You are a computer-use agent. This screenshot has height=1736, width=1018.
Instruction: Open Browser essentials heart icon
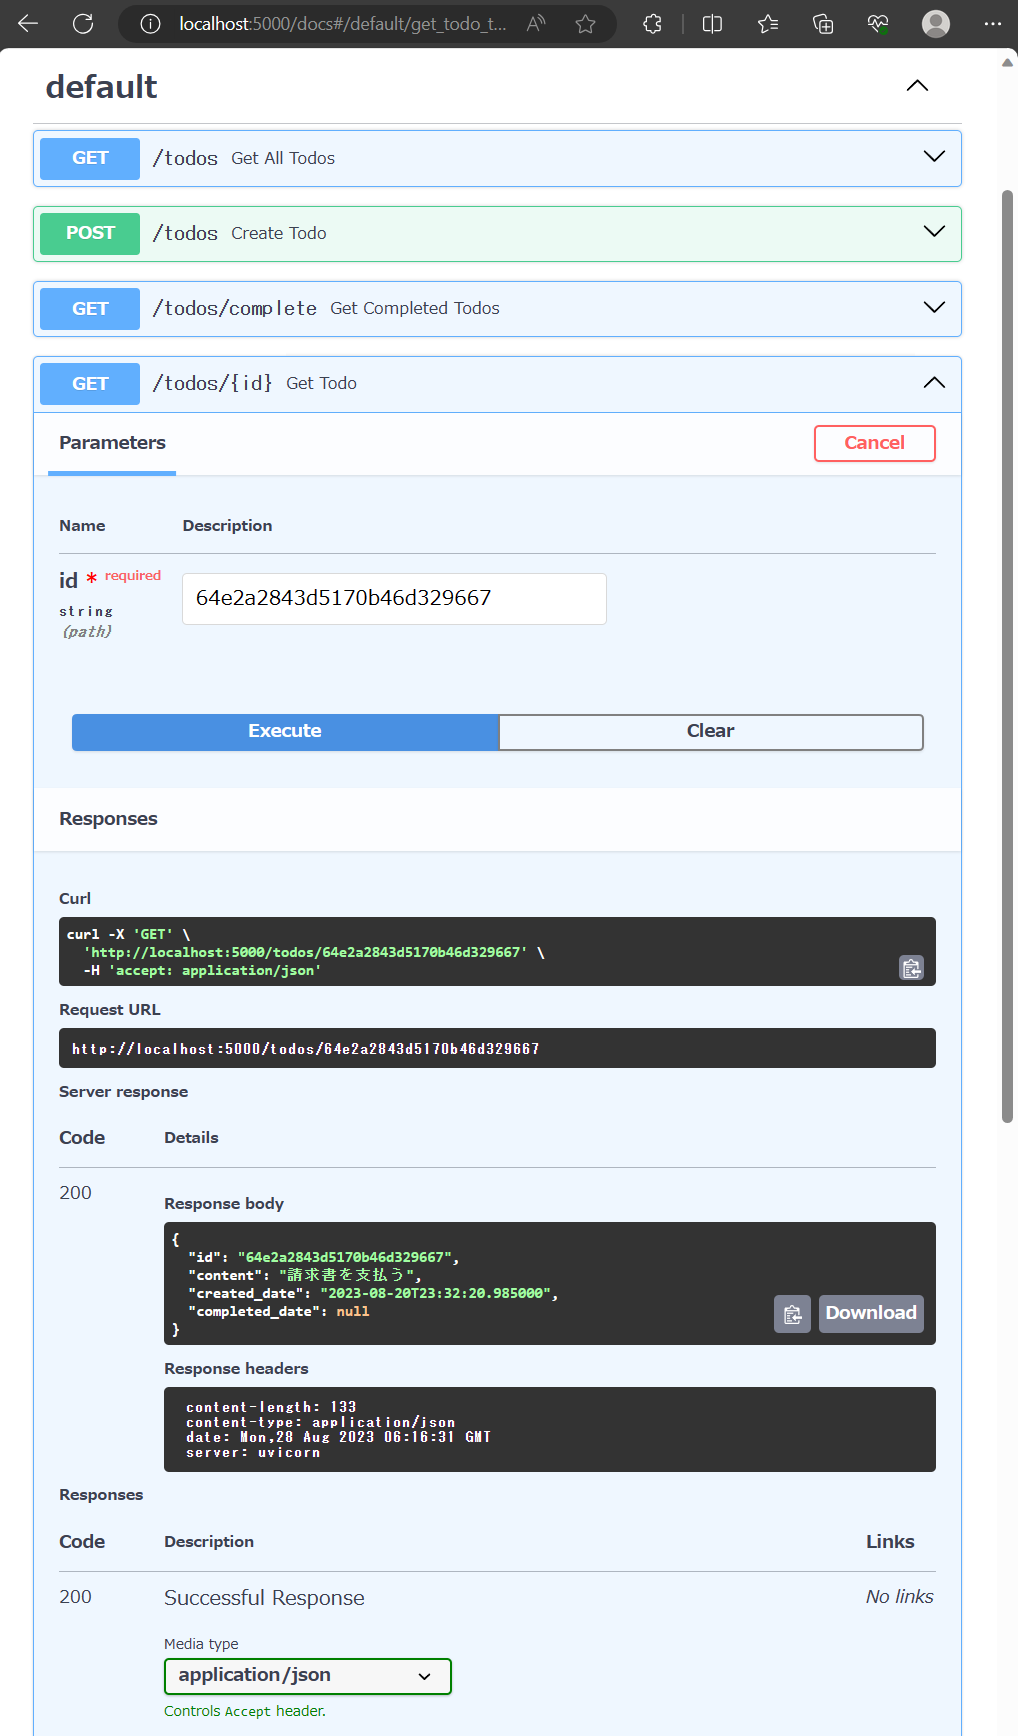878,24
